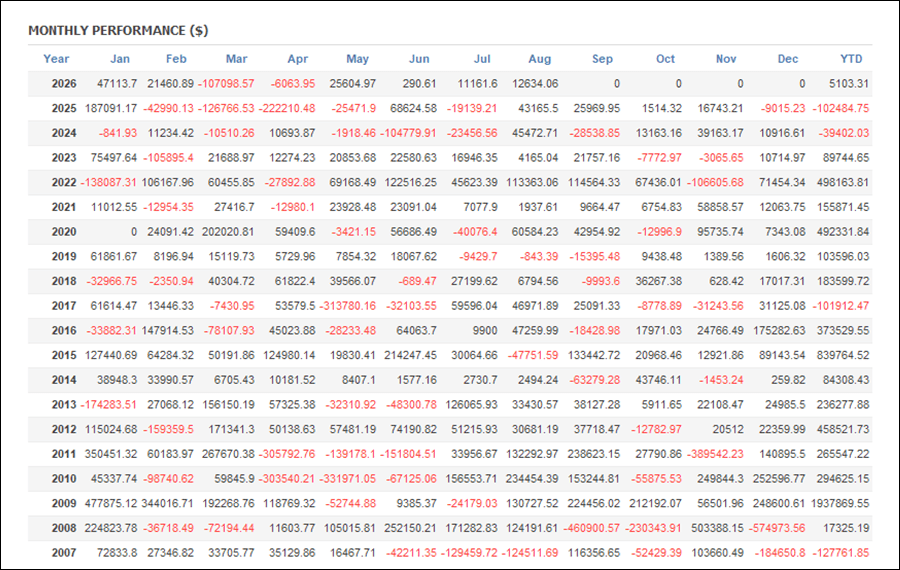This screenshot has width=900, height=570.
Task: Select the Jan column header
Action: click(x=120, y=59)
